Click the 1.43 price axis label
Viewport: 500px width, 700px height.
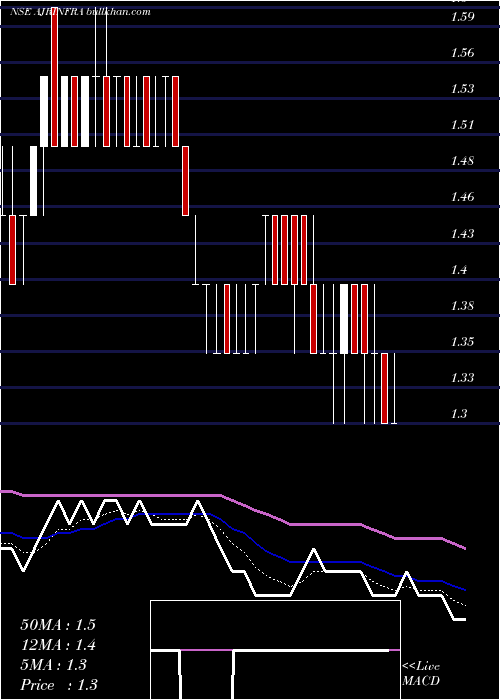click(462, 233)
